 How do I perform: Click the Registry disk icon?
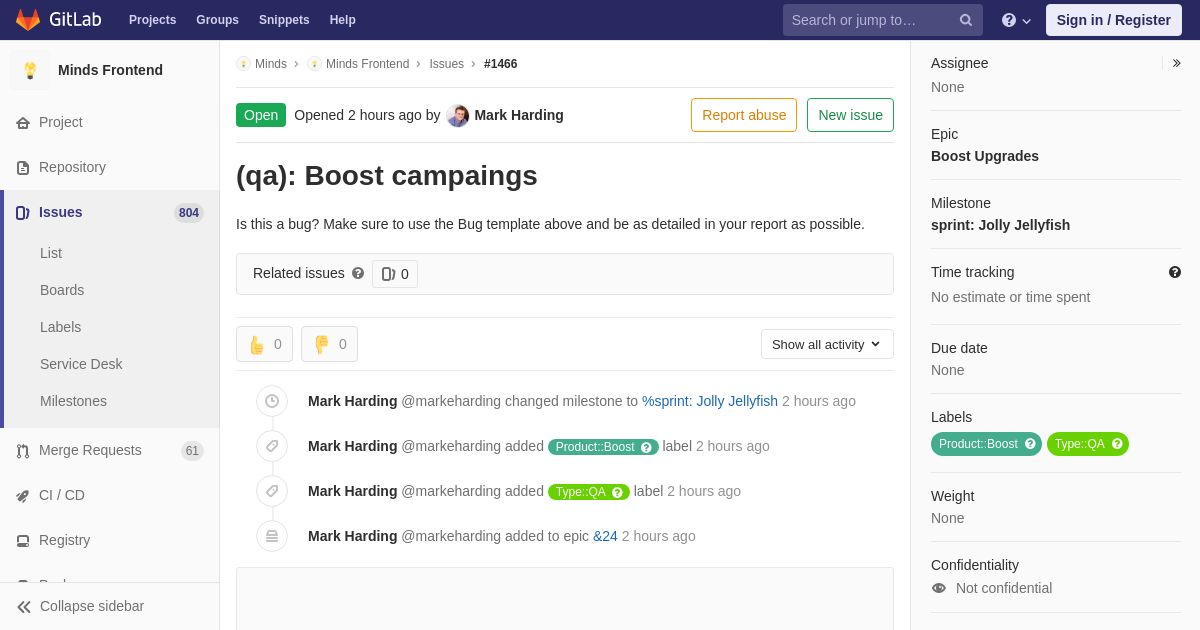pyautogui.click(x=23, y=540)
